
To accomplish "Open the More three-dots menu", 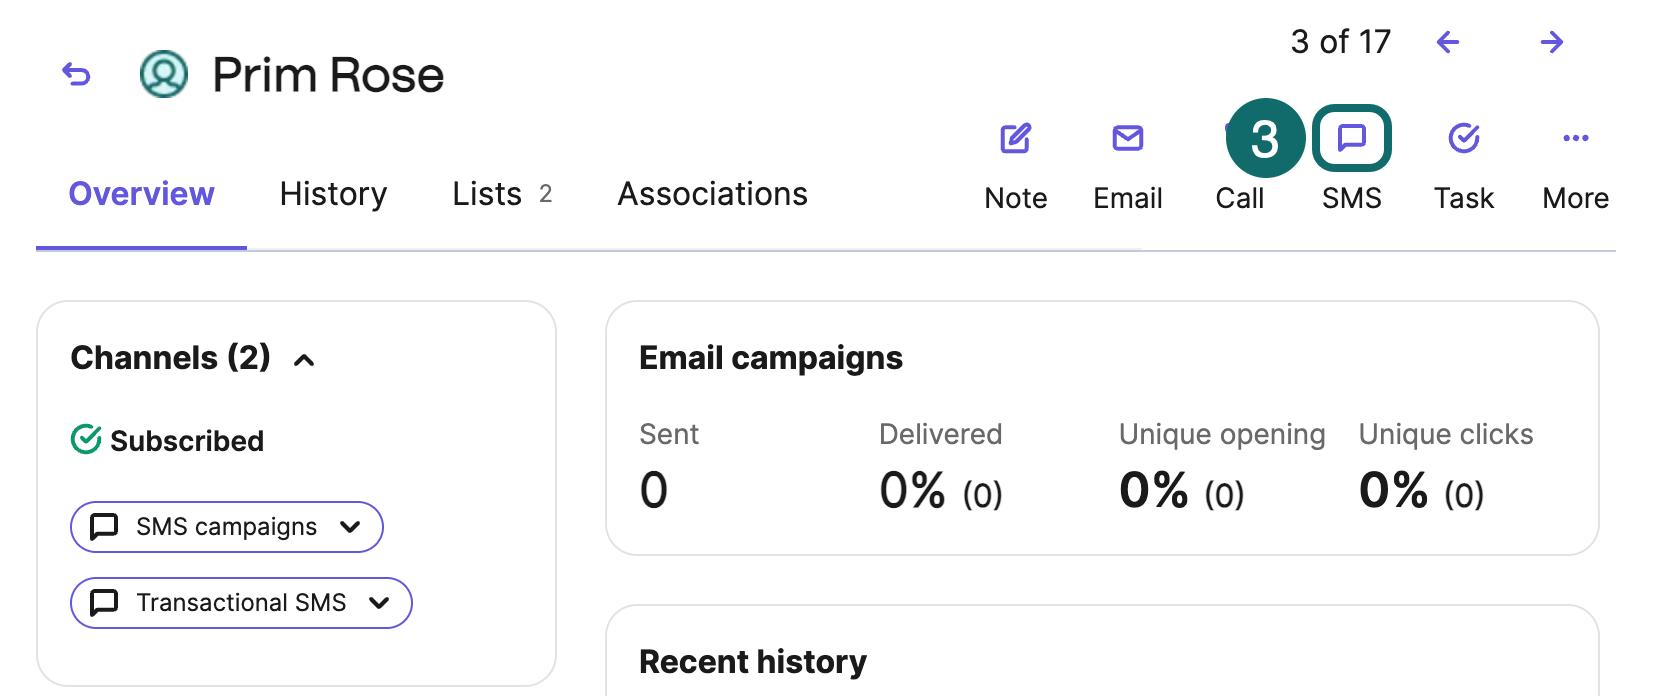I will [x=1575, y=139].
